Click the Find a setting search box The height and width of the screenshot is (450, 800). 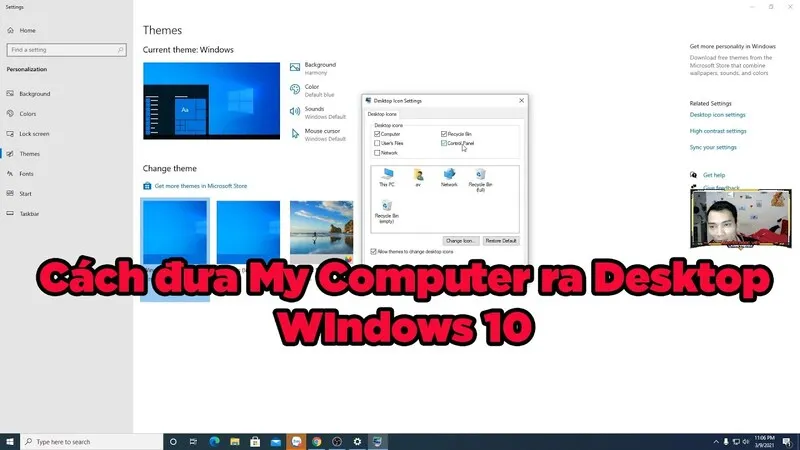coord(66,50)
